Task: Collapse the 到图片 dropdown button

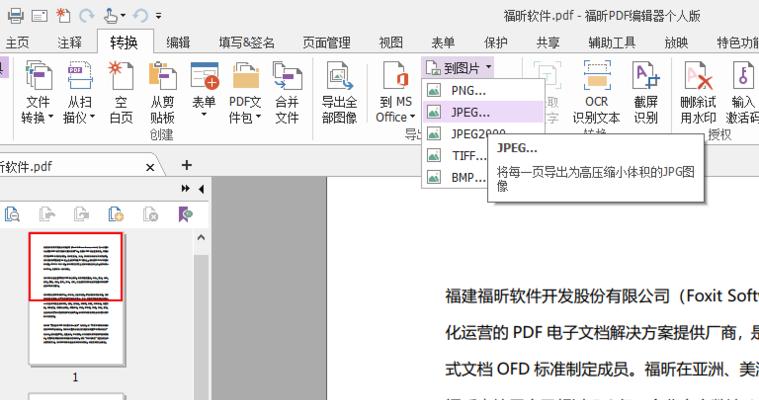Action: pos(458,68)
